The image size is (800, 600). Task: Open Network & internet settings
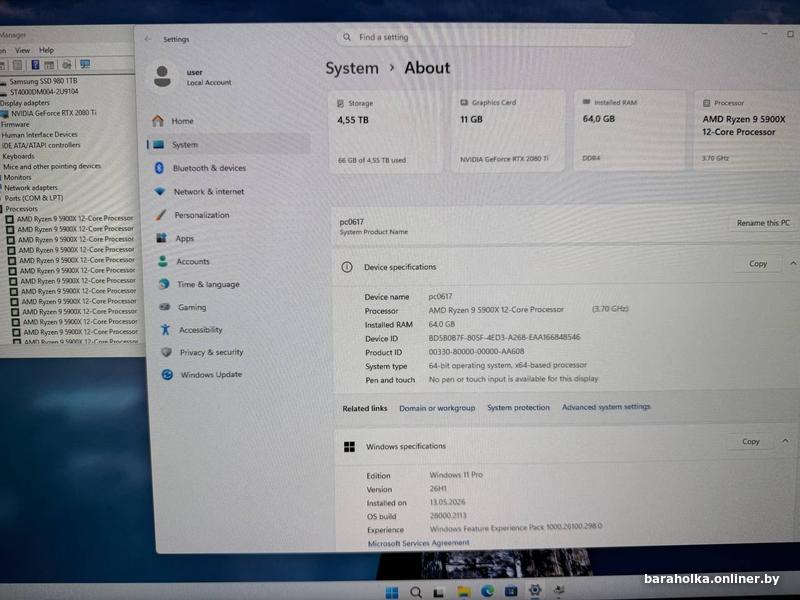coord(200,191)
